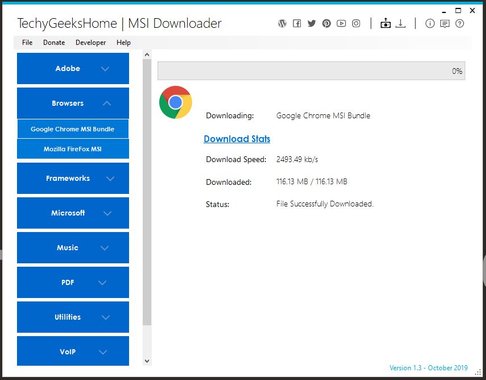Open the YouTube icon link
This screenshot has width=486, height=380.
click(x=341, y=23)
